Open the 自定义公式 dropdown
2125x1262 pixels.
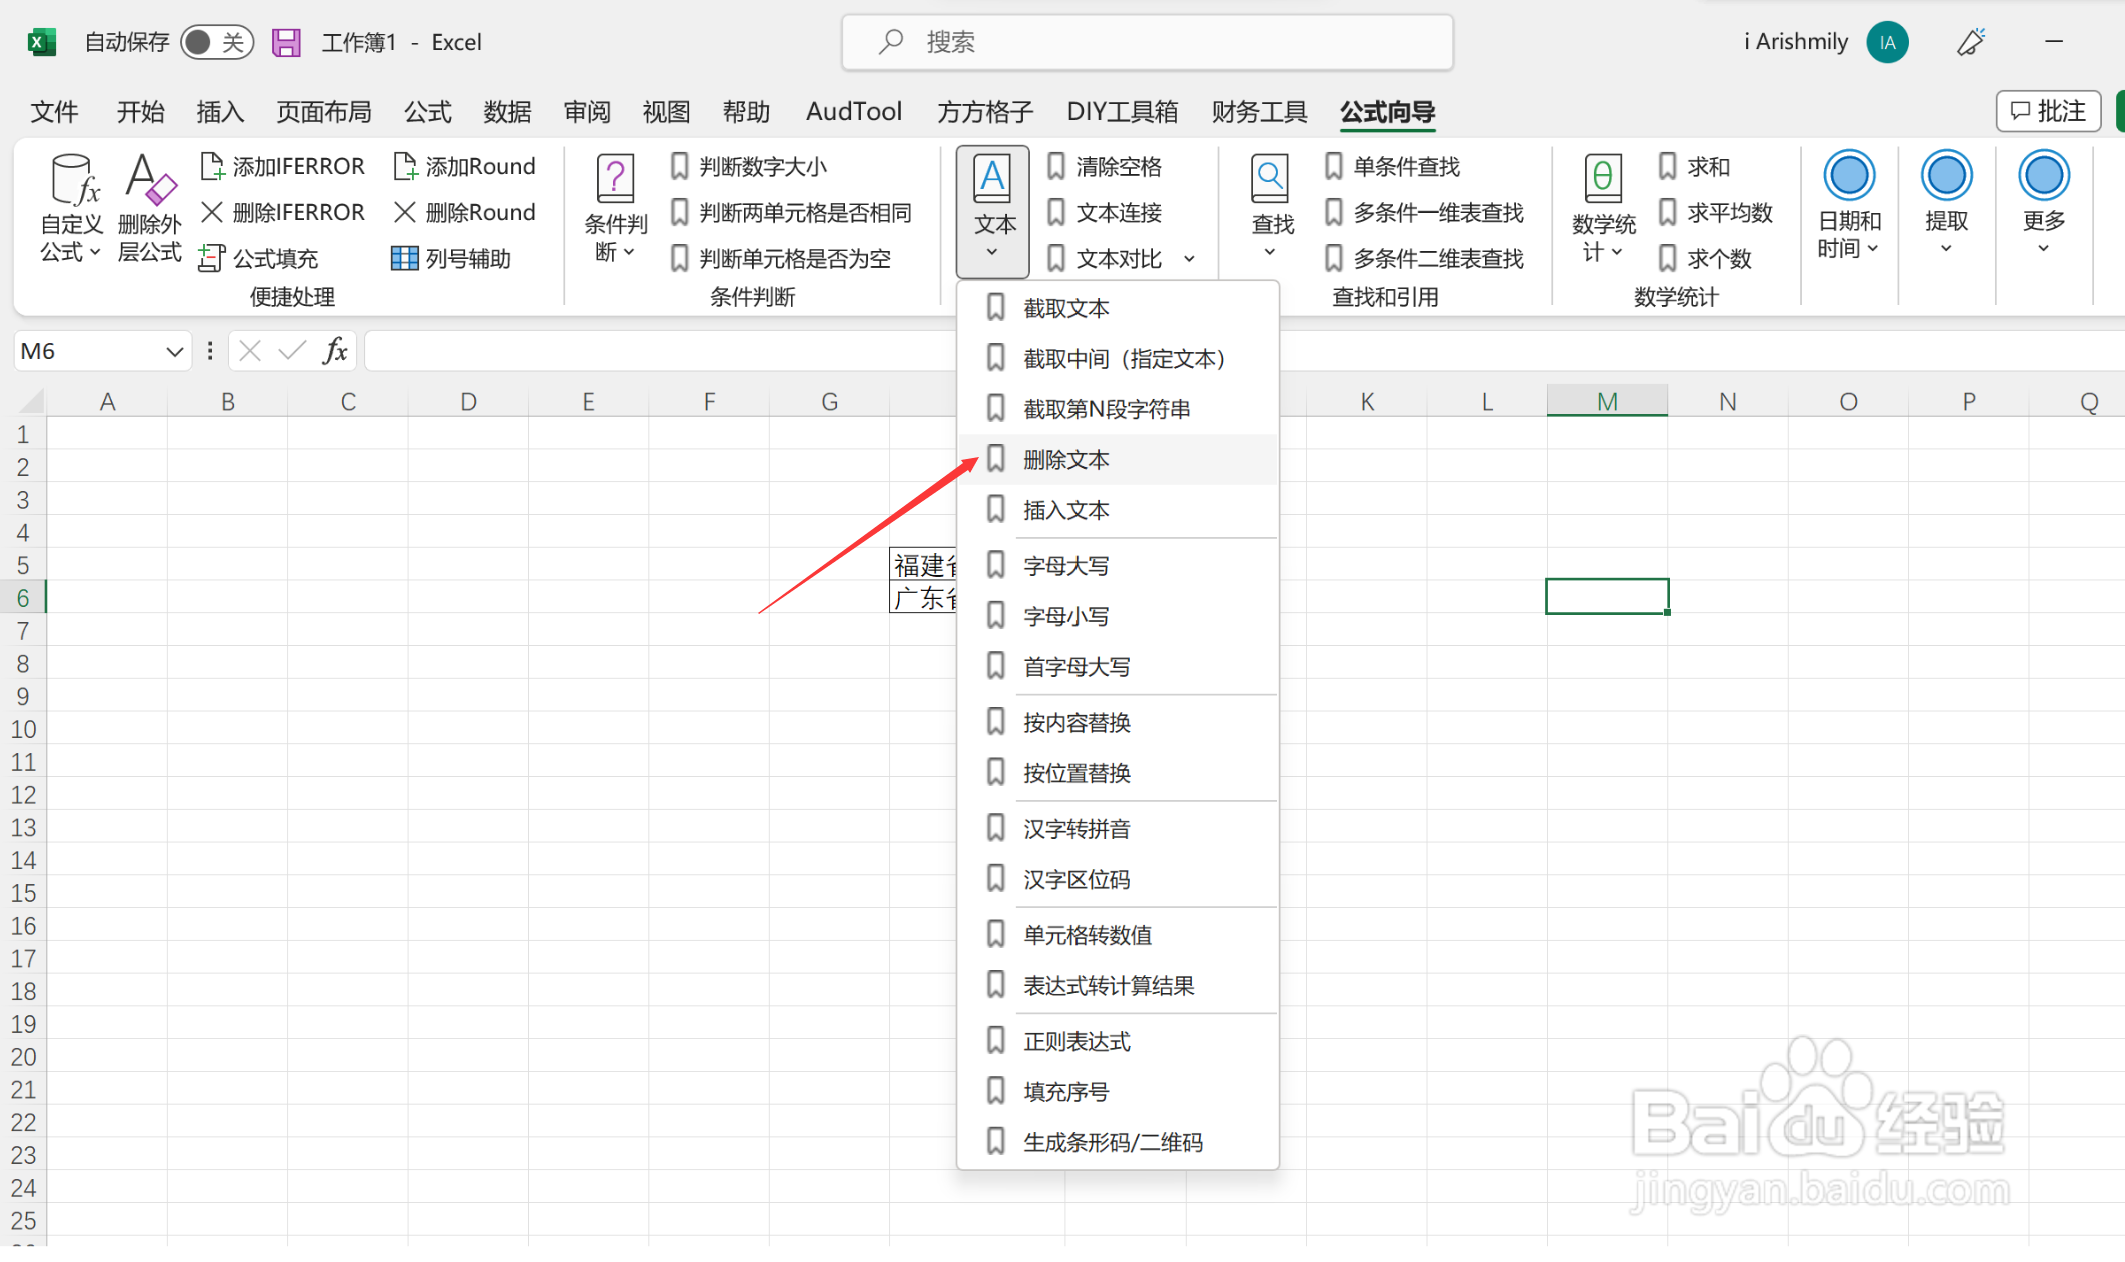pos(71,208)
